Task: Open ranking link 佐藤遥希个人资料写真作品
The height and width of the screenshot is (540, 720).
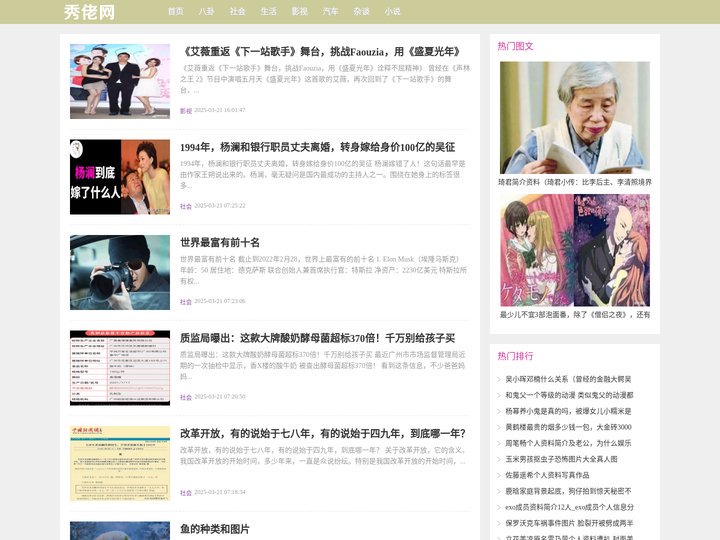Action: [547, 475]
